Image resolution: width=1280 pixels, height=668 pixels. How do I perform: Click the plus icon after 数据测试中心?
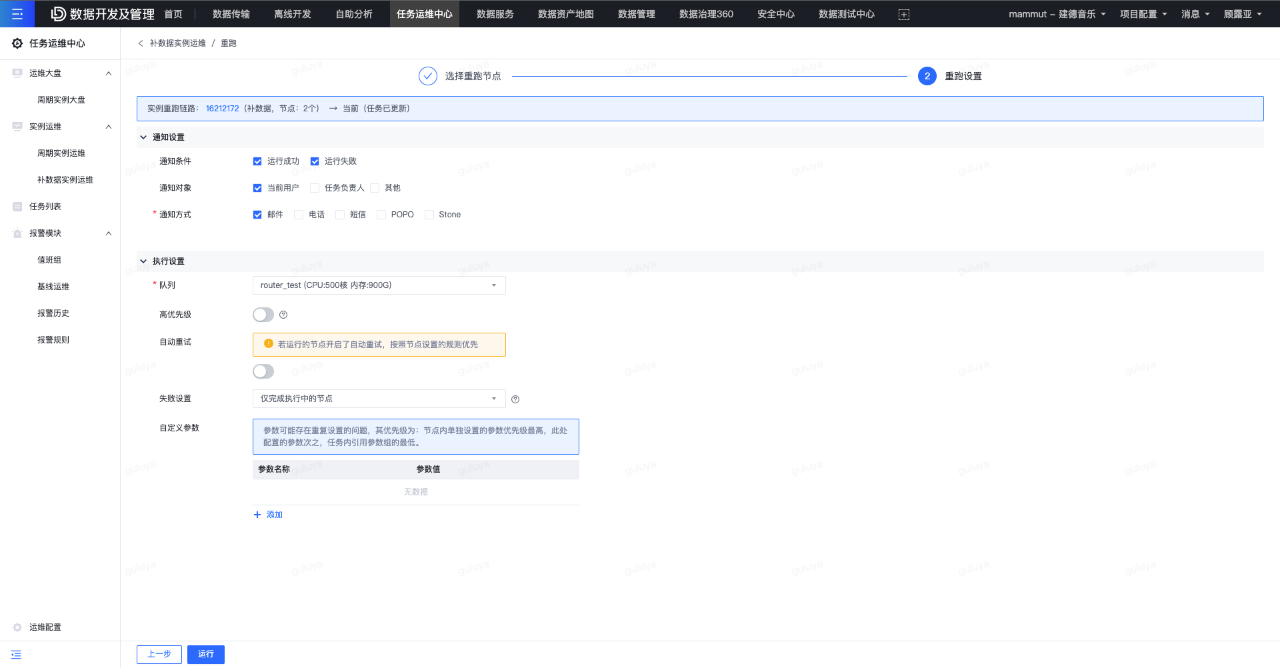904,14
